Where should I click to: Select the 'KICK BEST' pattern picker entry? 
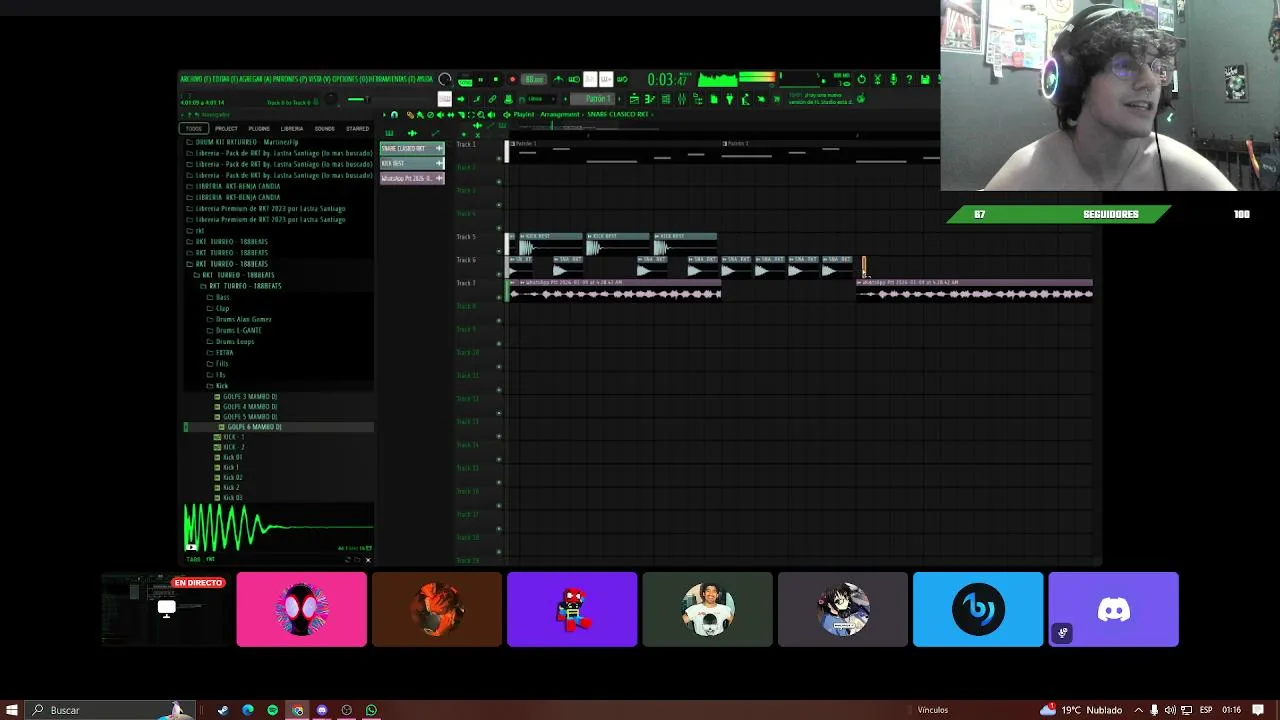pyautogui.click(x=412, y=163)
